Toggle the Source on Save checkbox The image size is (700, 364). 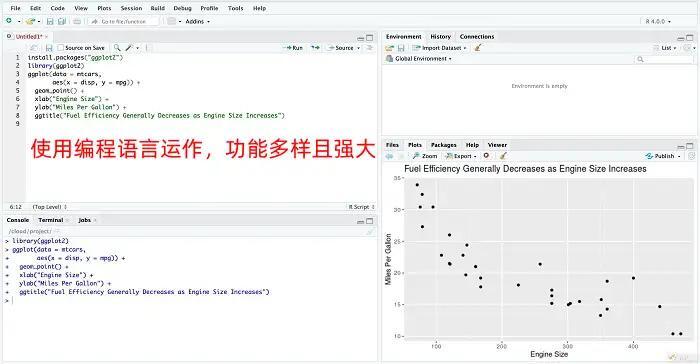61,48
